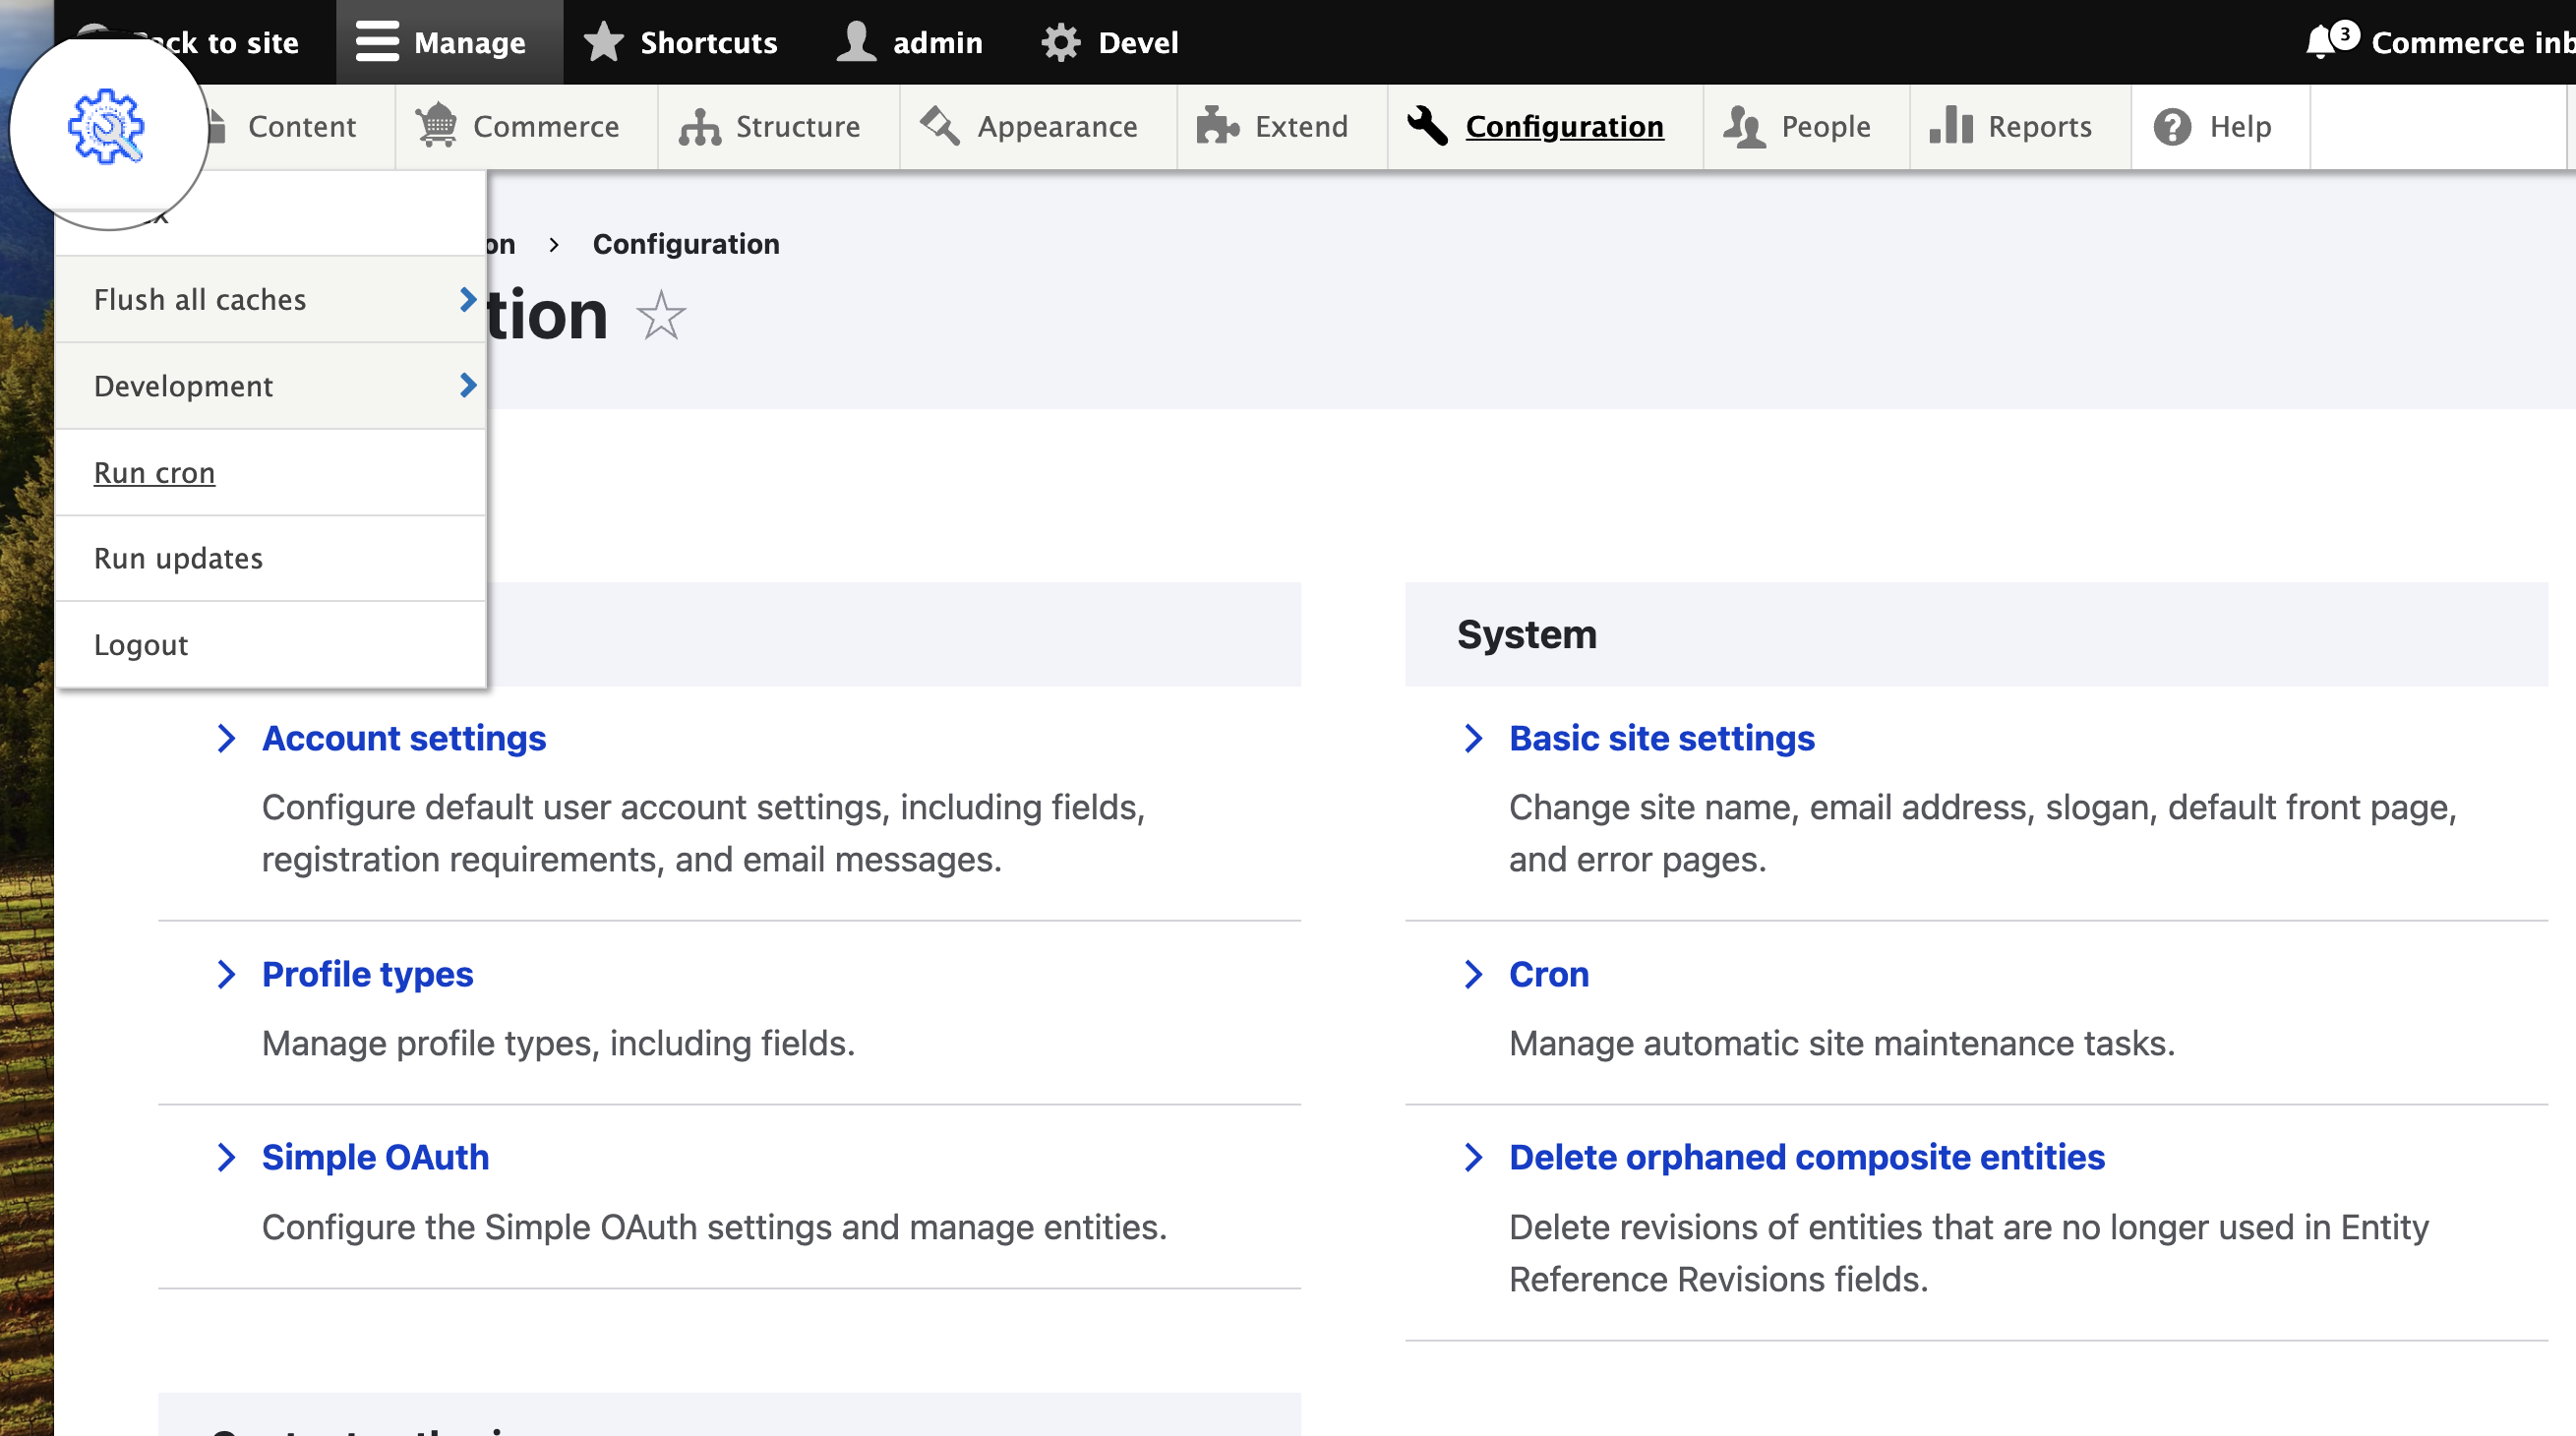The height and width of the screenshot is (1436, 2576).
Task: Open the Commerce notifications bell icon
Action: click(2323, 42)
